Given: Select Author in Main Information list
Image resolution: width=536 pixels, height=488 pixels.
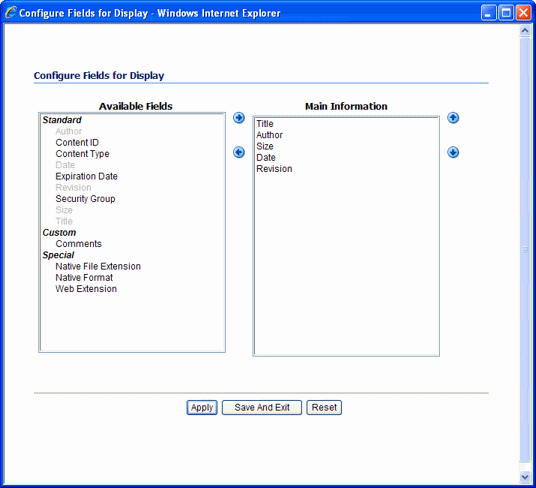Looking at the screenshot, I should pos(269,135).
